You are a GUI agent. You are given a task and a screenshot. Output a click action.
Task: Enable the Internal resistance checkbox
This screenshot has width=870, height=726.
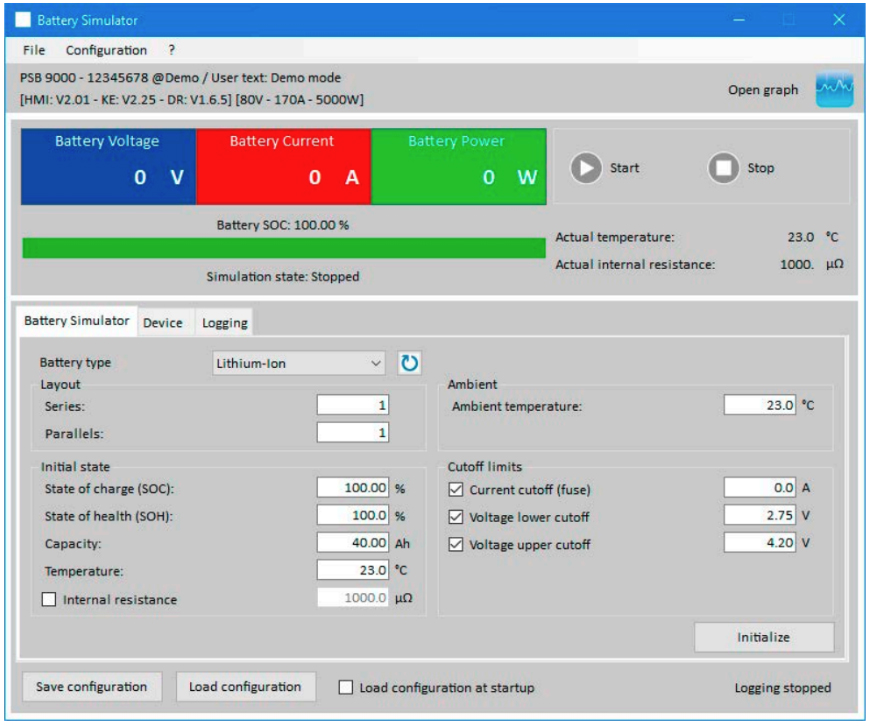[49, 600]
